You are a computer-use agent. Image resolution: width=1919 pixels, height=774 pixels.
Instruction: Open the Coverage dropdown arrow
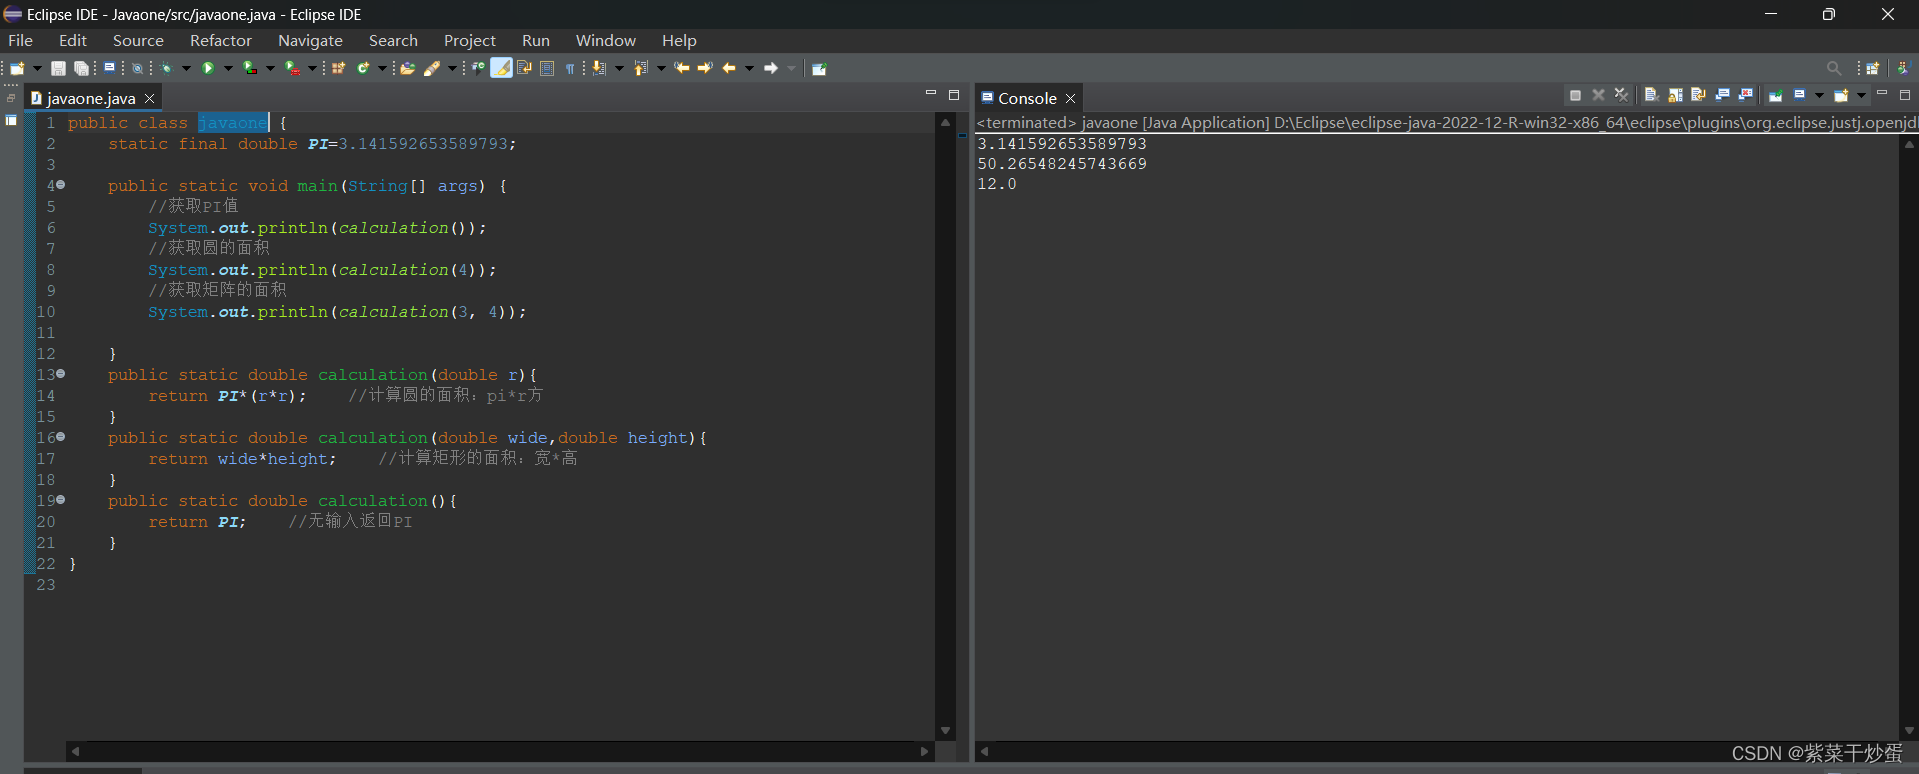(270, 68)
